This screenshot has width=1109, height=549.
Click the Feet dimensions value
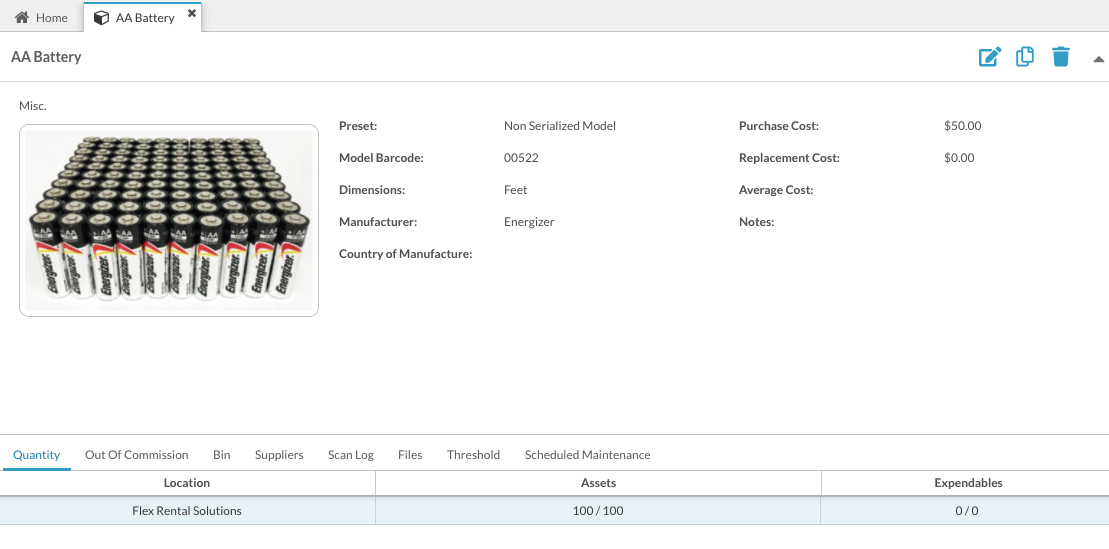(516, 190)
